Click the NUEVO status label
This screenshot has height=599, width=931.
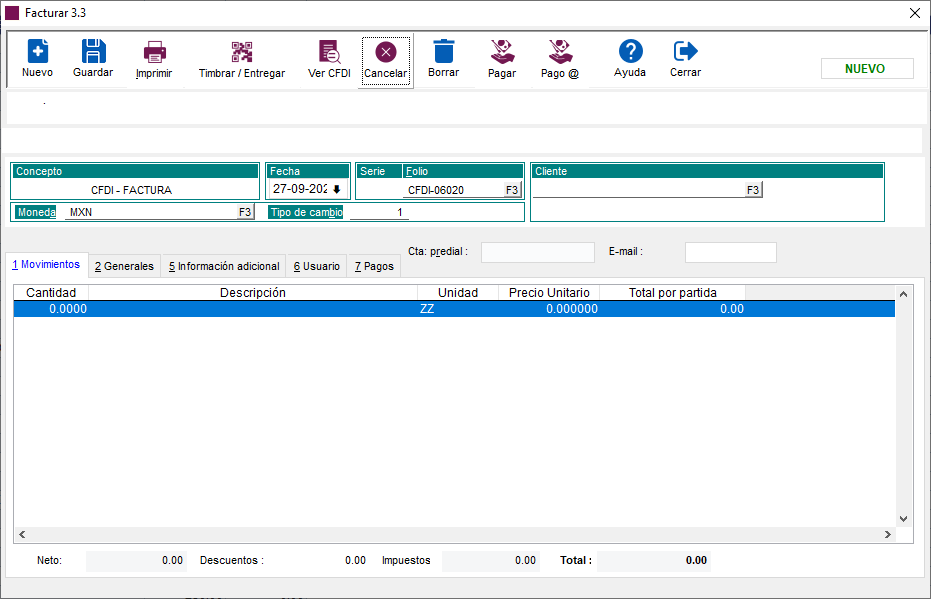[x=867, y=69]
